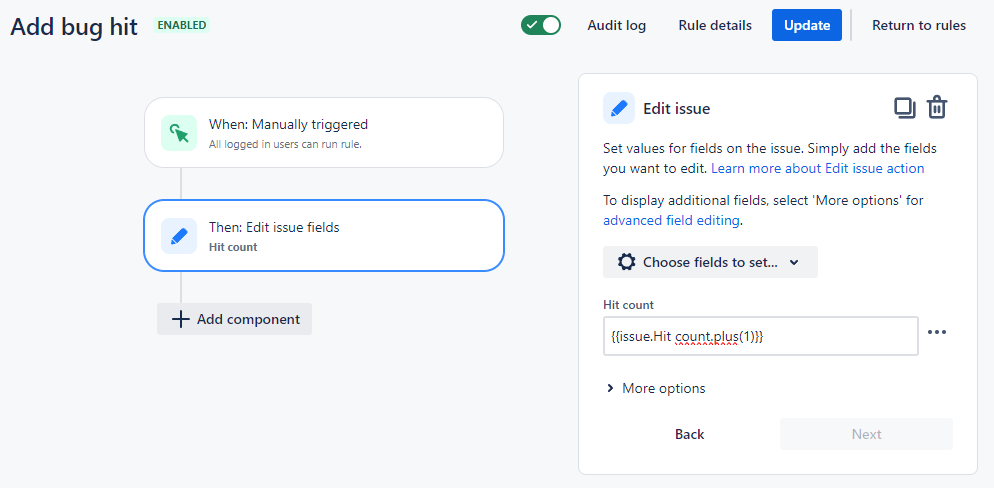Click the trash delete icon
Screen dimensions: 994x488
tap(936, 108)
